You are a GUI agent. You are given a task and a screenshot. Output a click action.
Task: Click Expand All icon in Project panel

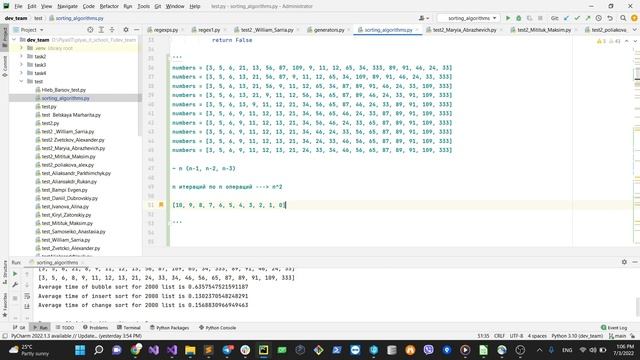(101, 30)
